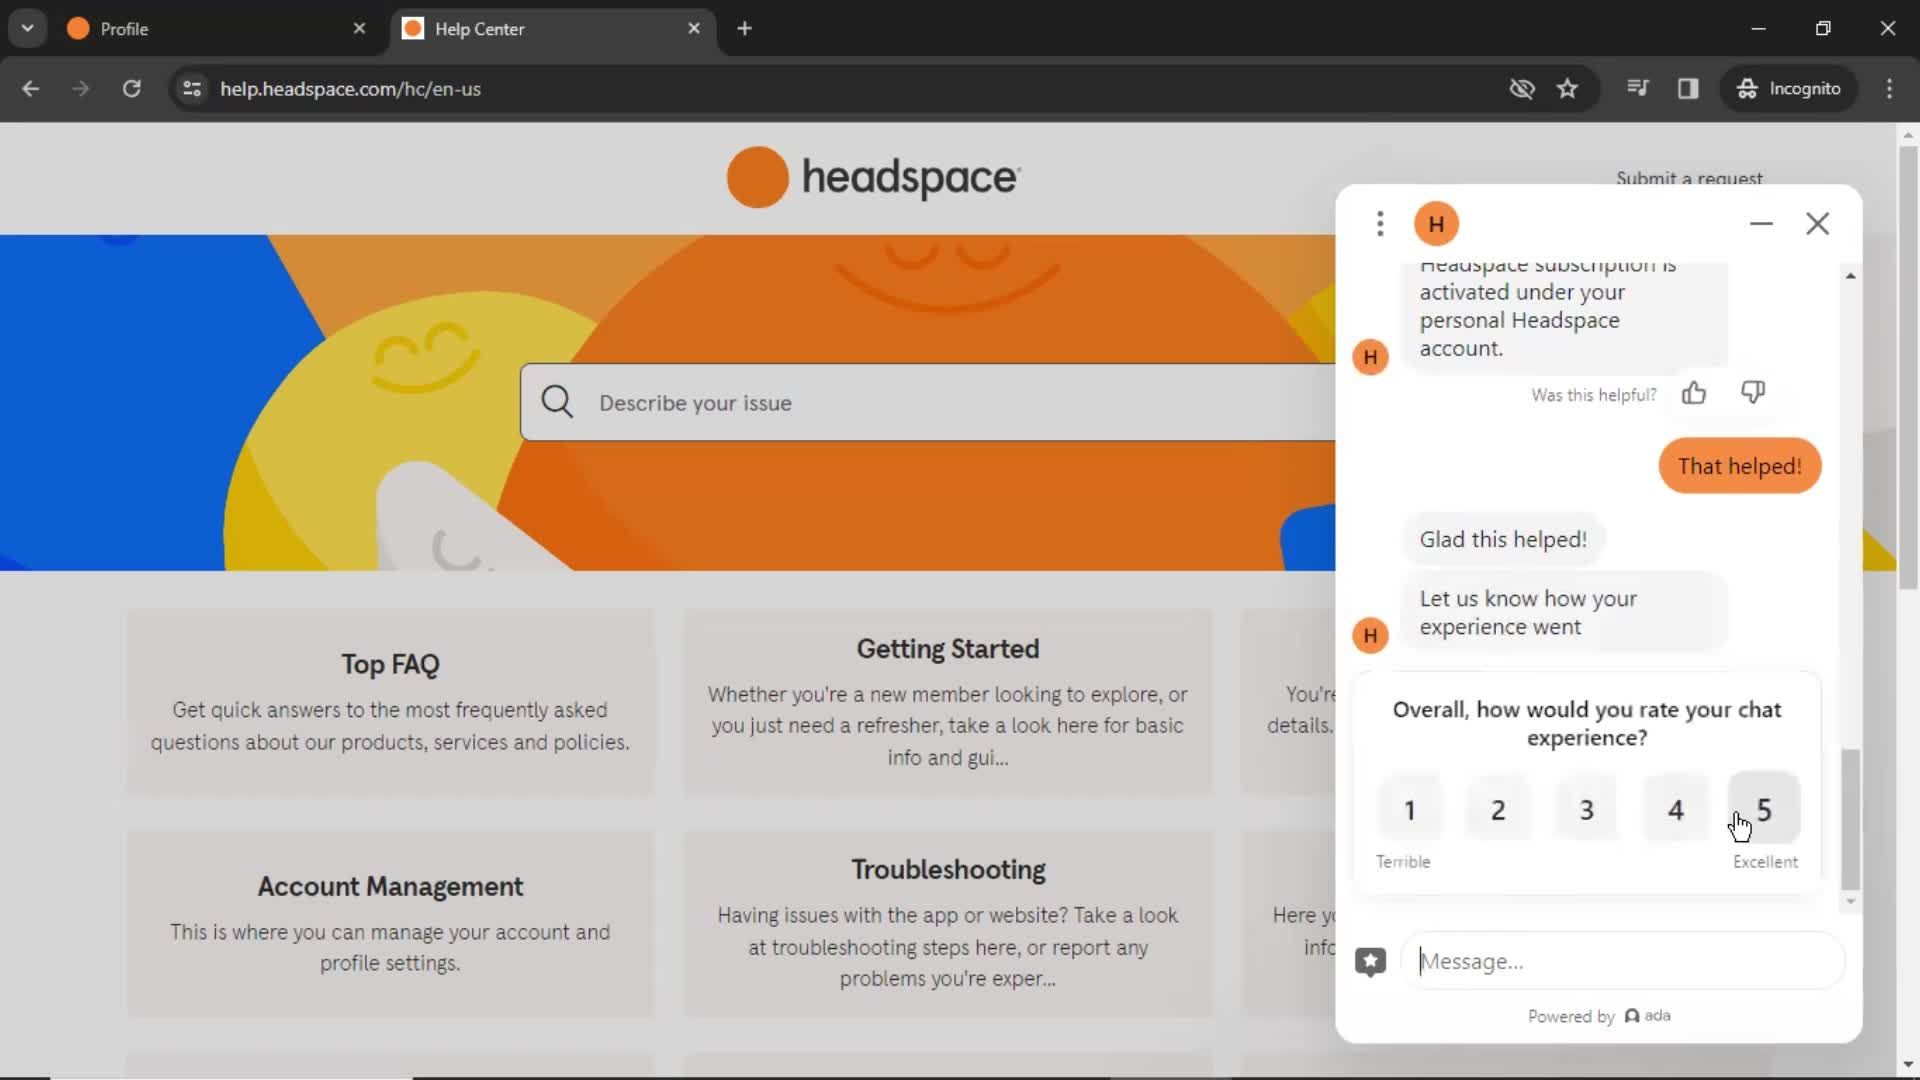Click the address bar URL
Viewport: 1920px width, 1080px height.
[x=350, y=89]
